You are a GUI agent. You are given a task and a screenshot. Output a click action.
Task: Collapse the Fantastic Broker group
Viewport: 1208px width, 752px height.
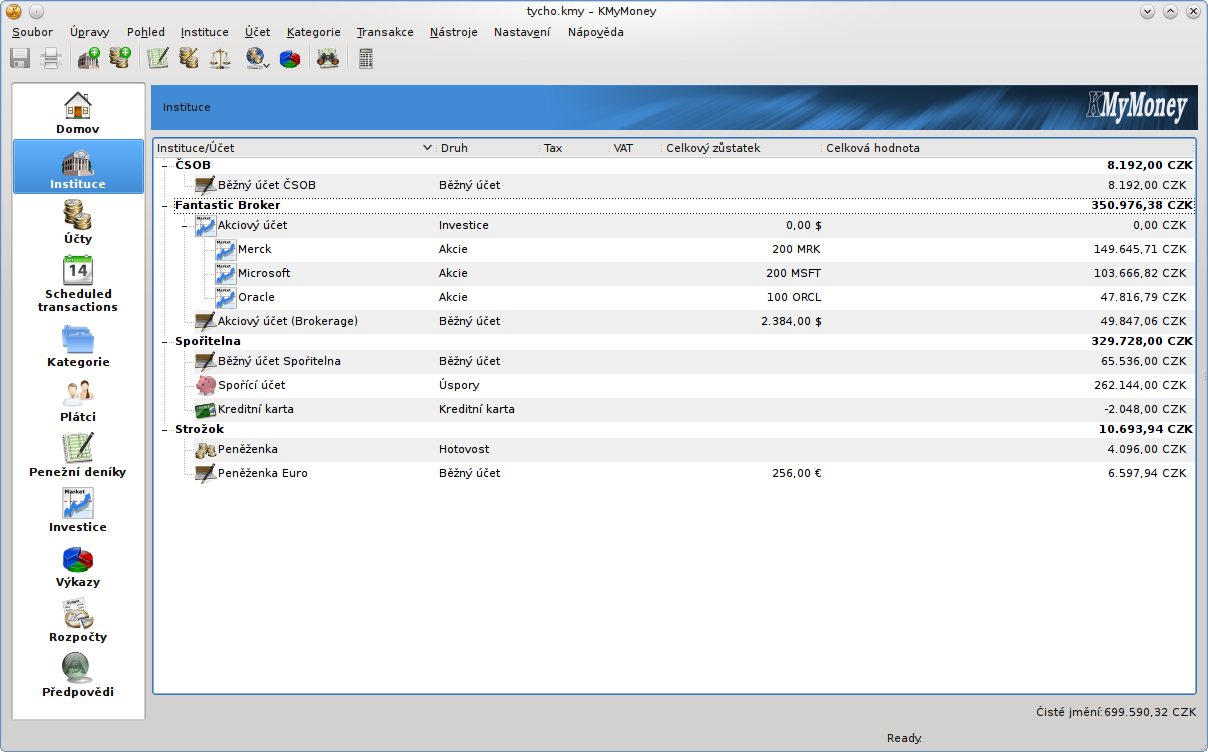164,205
